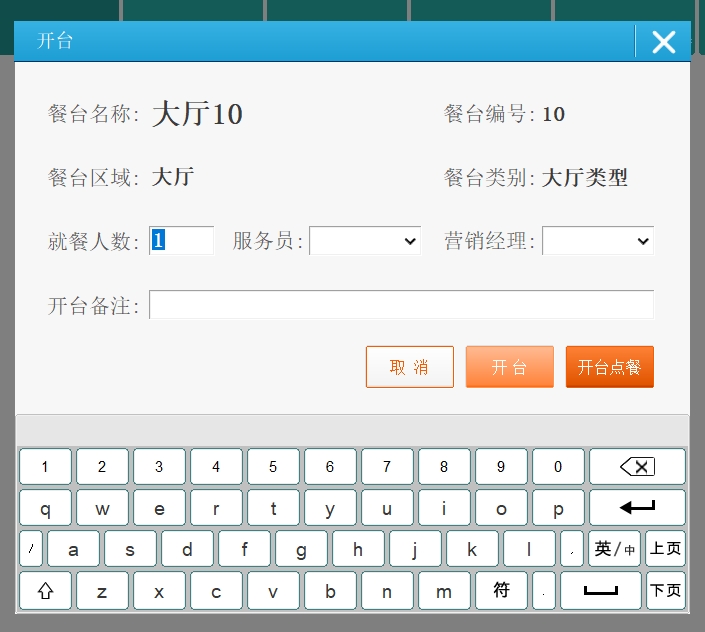Screen dimensions: 705x632
Task: Tap the number 5 key
Action: [273, 467]
